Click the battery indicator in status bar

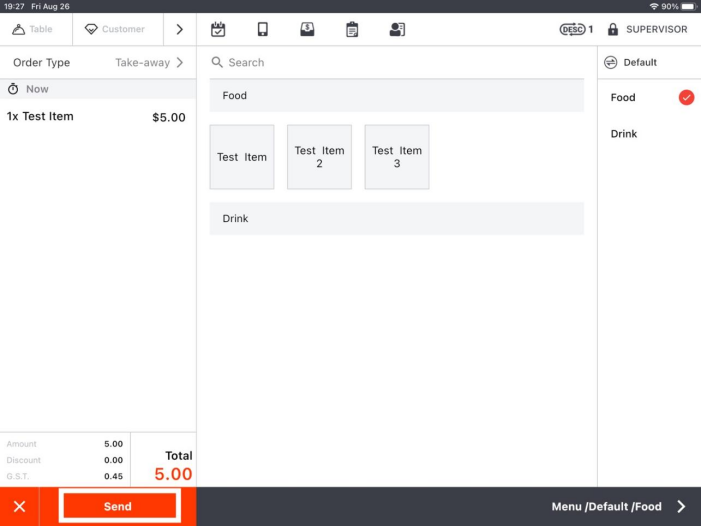[x=689, y=6]
